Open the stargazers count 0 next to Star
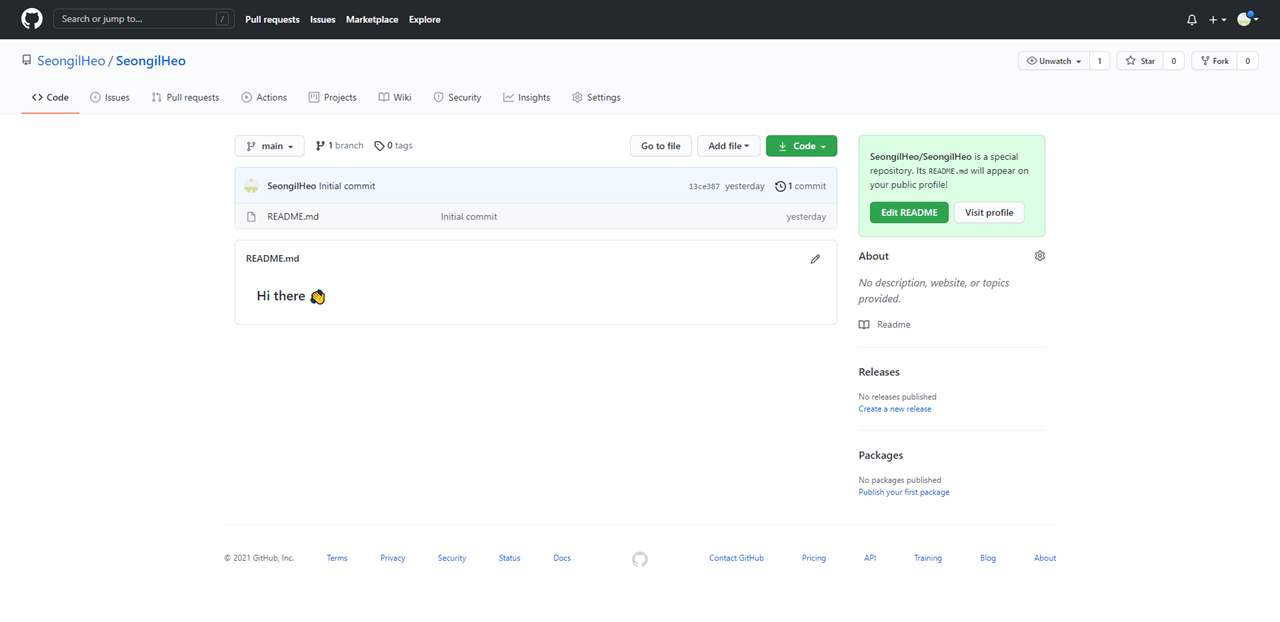The height and width of the screenshot is (622, 1280). click(x=1173, y=61)
